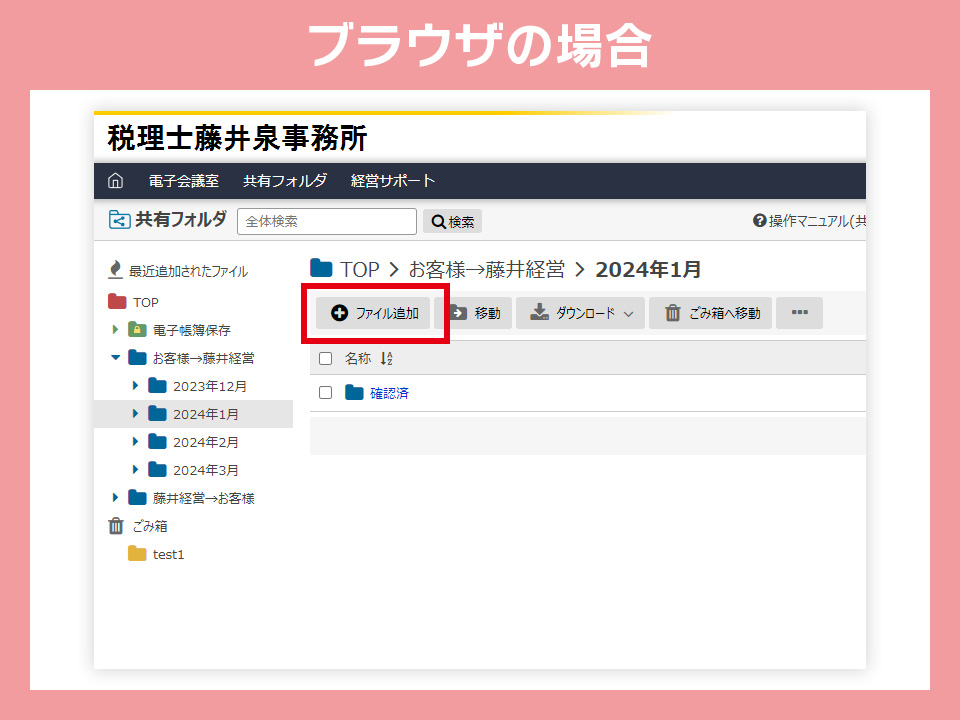Image resolution: width=960 pixels, height=720 pixels.
Task: Open the 経営サポート menu item
Action: pos(393,181)
